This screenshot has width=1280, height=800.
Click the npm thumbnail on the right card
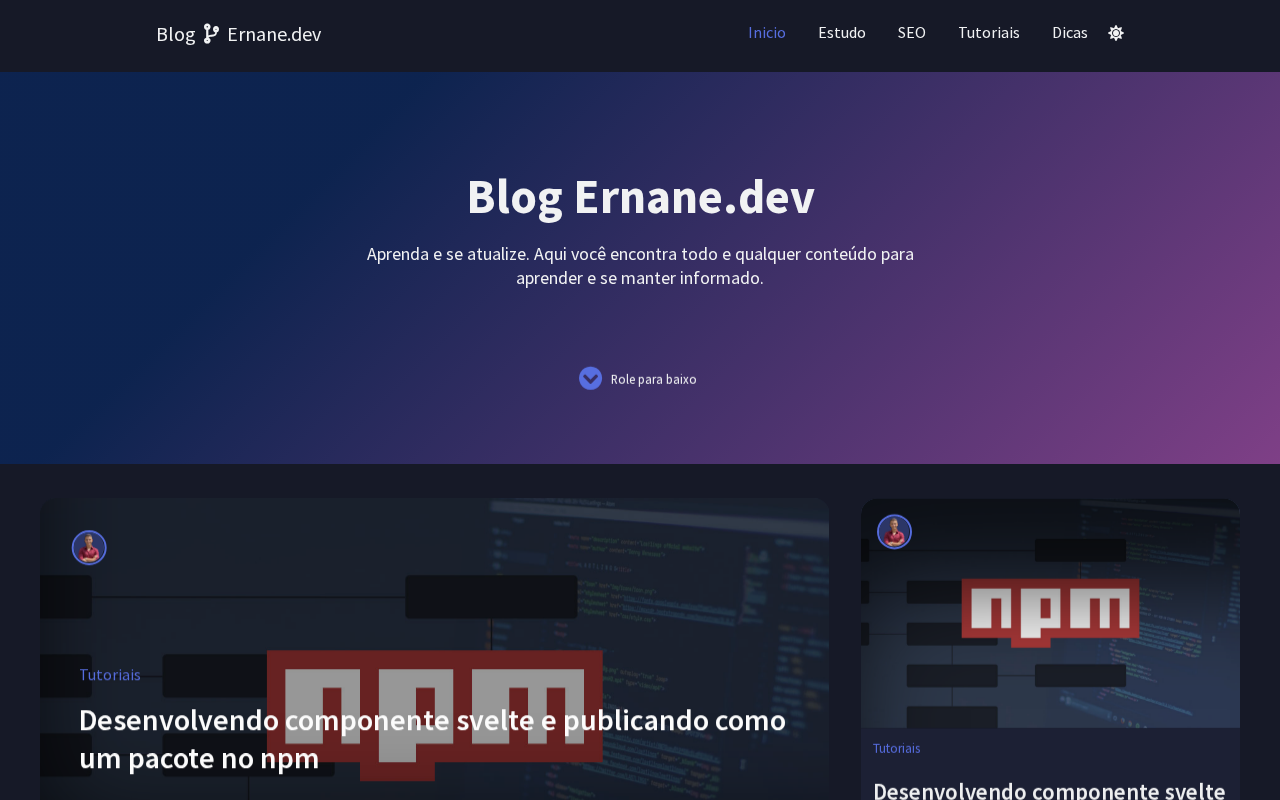[x=1050, y=613]
